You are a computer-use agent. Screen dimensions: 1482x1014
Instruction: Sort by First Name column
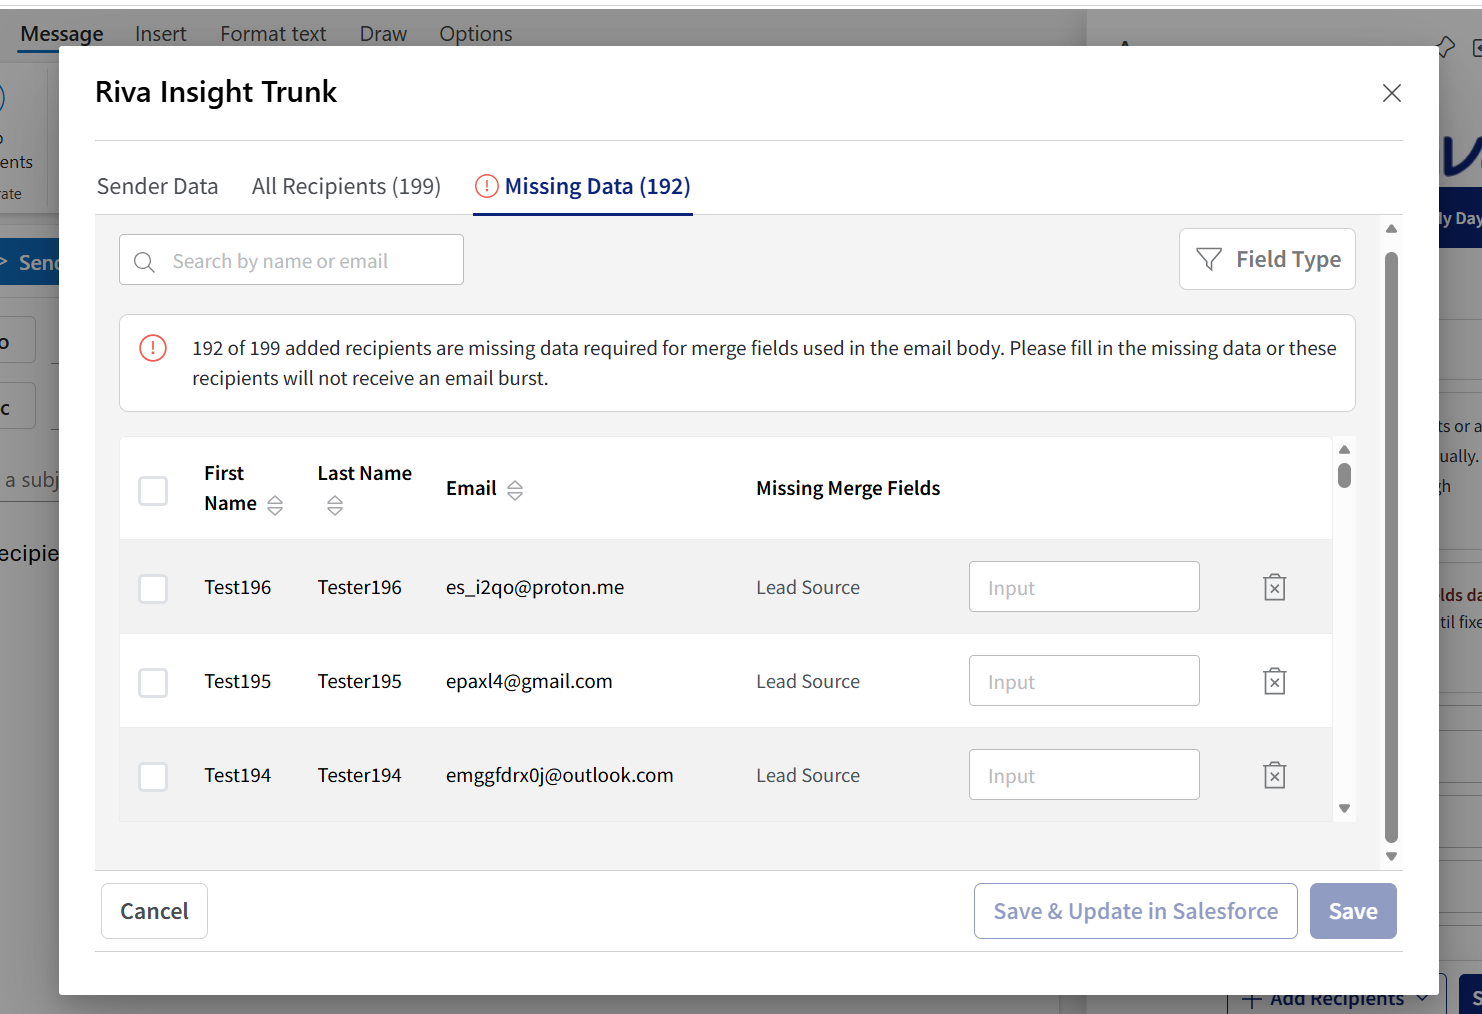[275, 505]
